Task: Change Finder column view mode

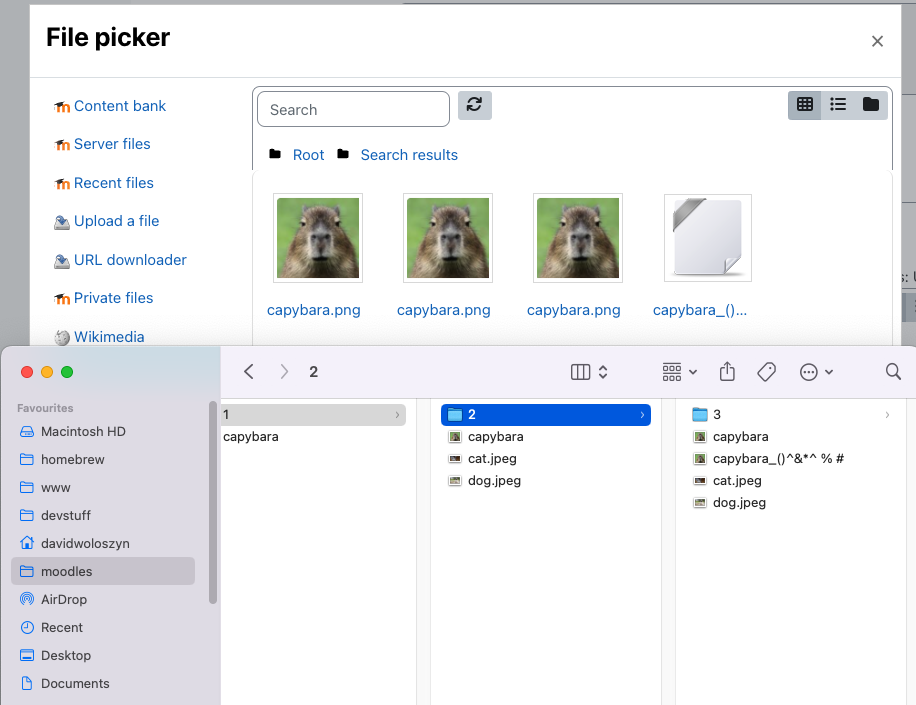Action: 580,372
